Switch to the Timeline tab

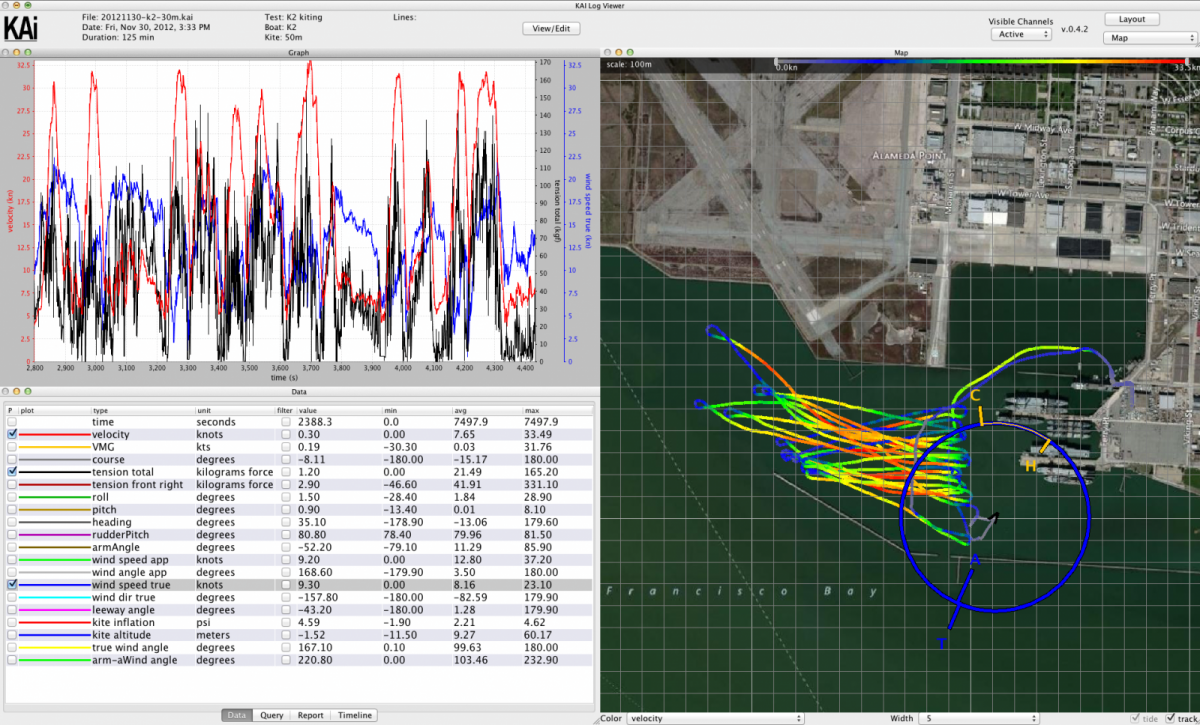click(x=355, y=715)
